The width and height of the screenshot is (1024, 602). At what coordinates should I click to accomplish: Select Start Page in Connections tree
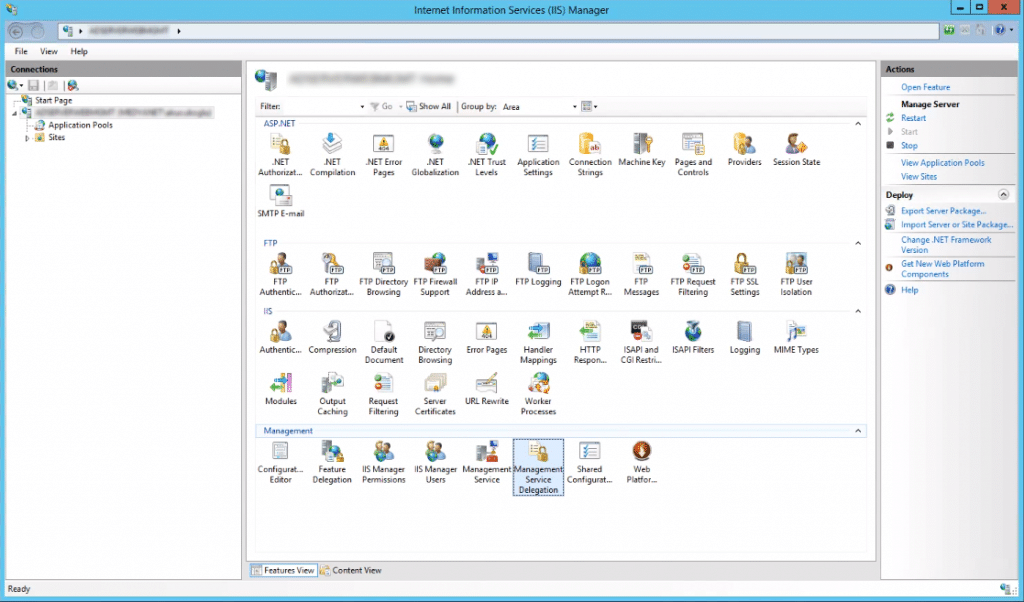coord(54,100)
